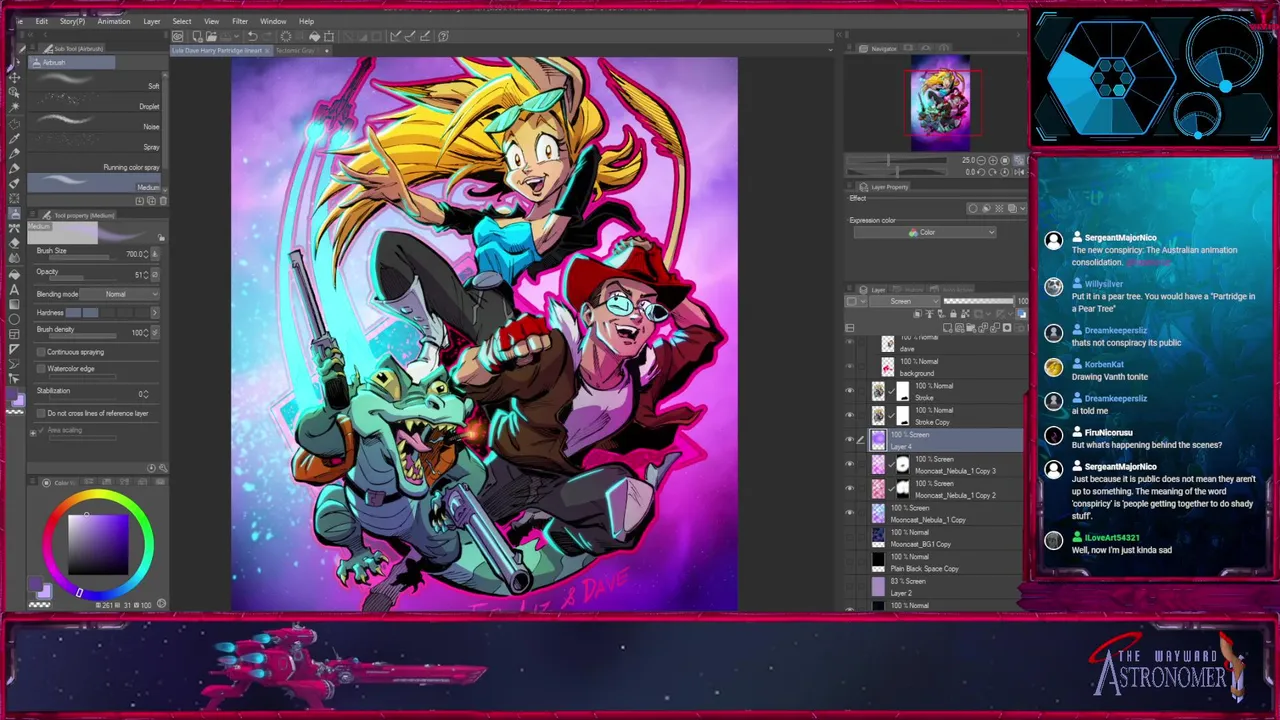Hide the Mooncast_Nebula_1 Copy 3 layer
Image resolution: width=1280 pixels, height=720 pixels.
850,464
